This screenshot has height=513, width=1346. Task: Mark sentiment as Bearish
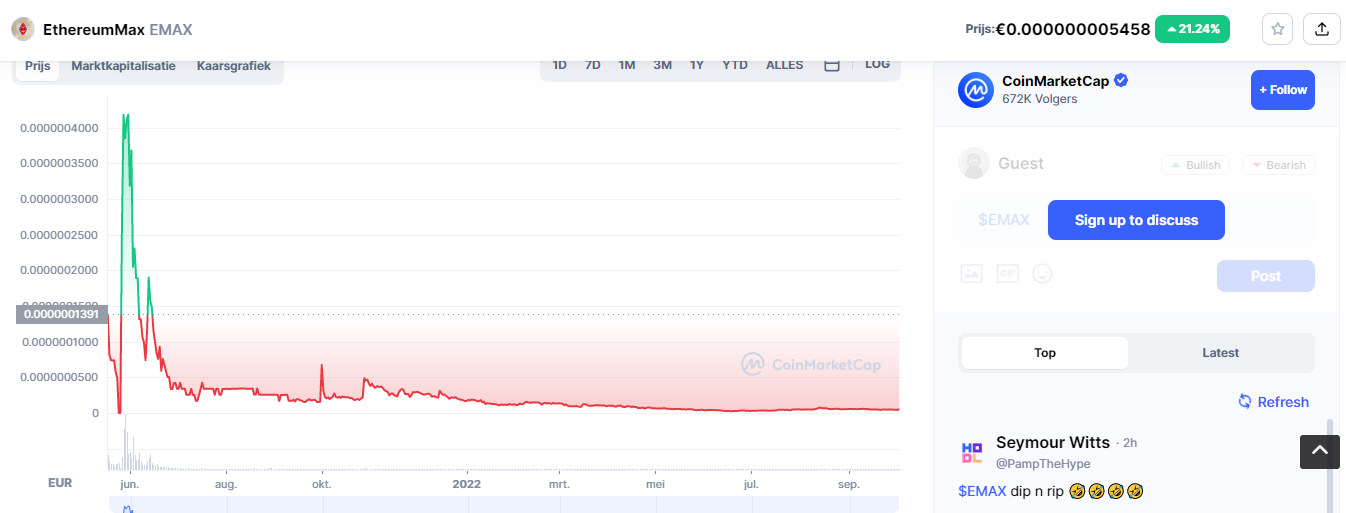coord(1278,165)
